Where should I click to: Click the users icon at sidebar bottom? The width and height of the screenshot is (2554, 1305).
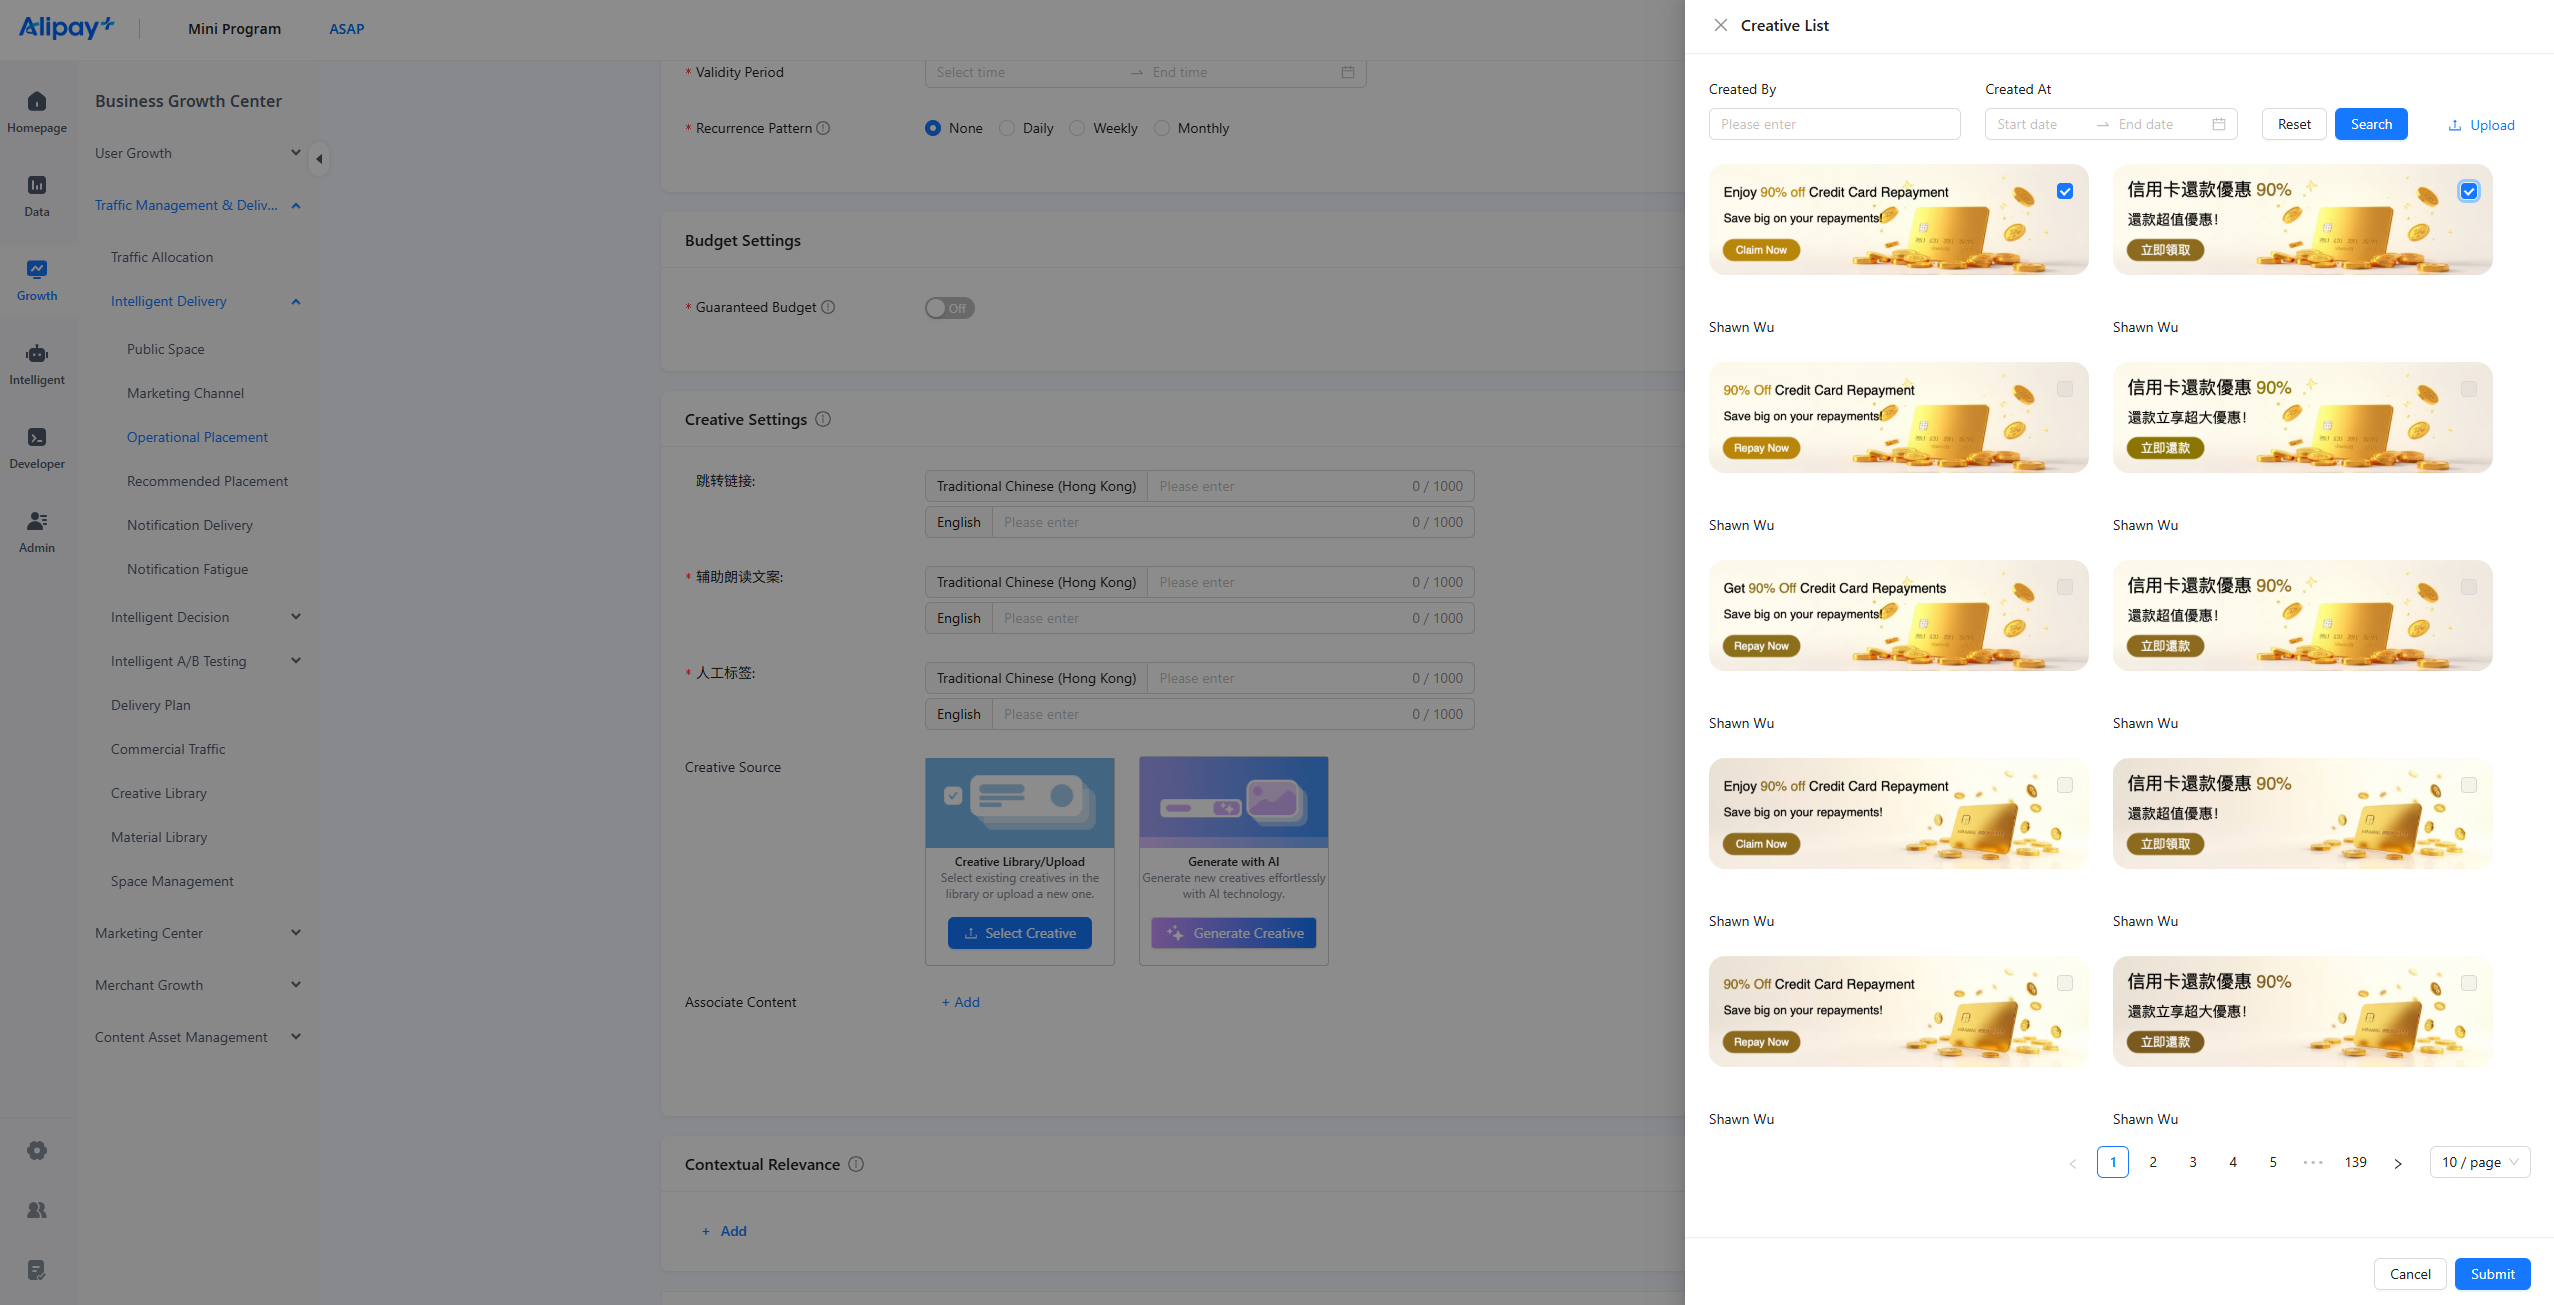[x=37, y=1210]
